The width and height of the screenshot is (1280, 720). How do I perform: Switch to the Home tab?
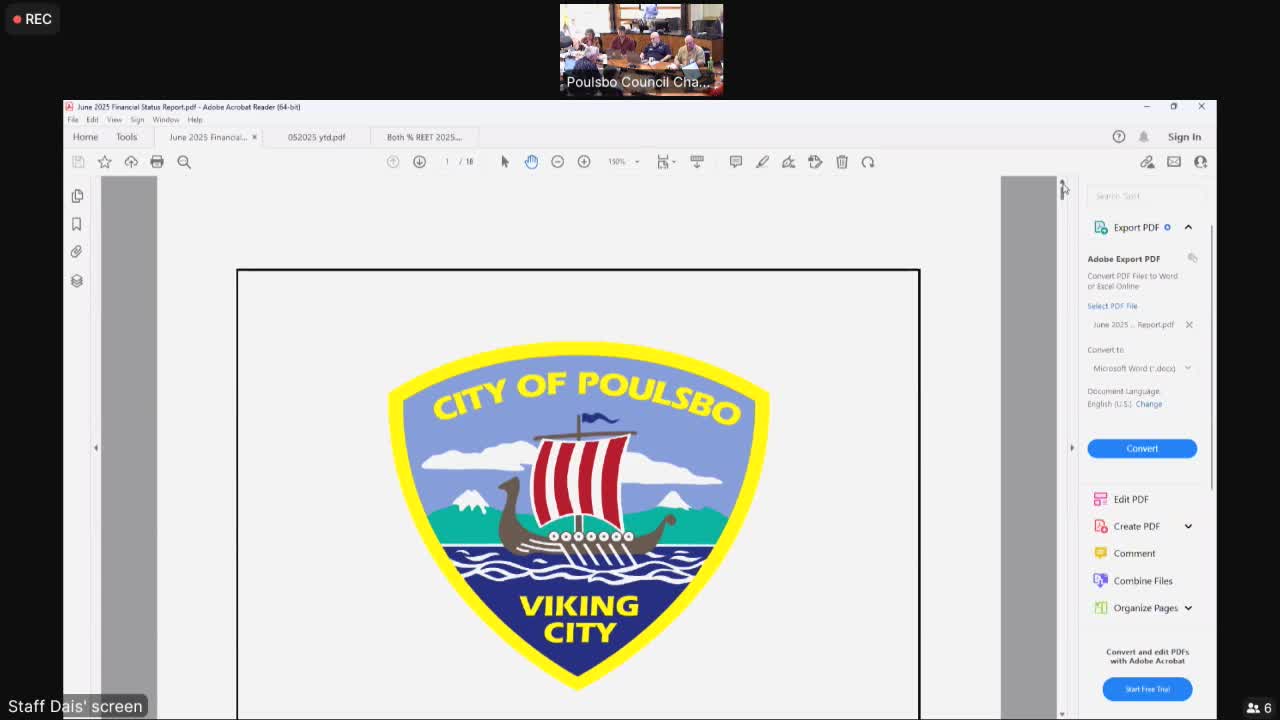coord(85,137)
